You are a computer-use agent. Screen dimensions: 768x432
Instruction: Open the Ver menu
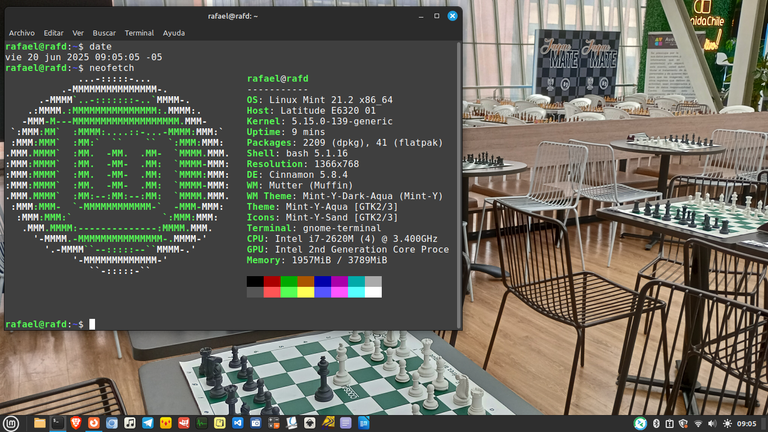pos(78,33)
